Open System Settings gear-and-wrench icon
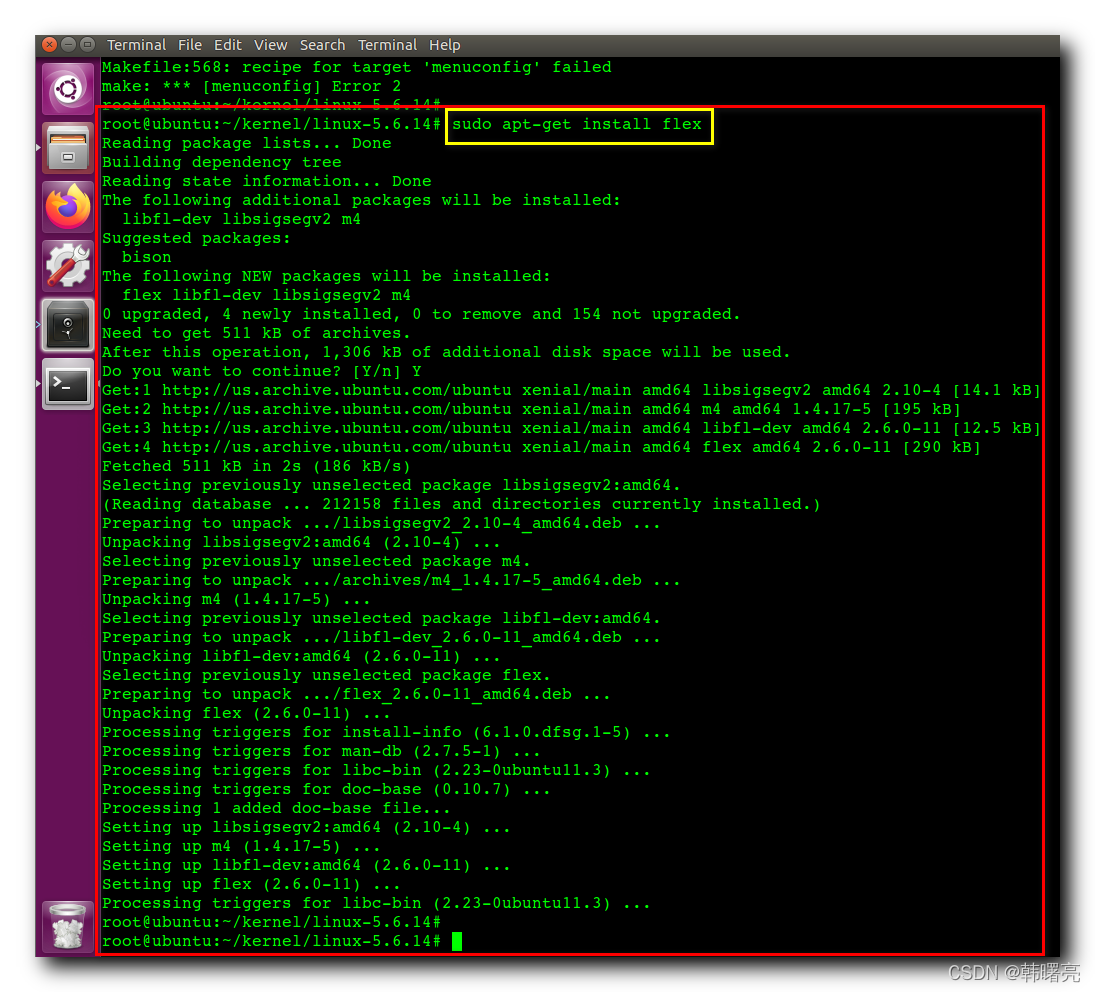The height and width of the screenshot is (992, 1095). [x=68, y=266]
